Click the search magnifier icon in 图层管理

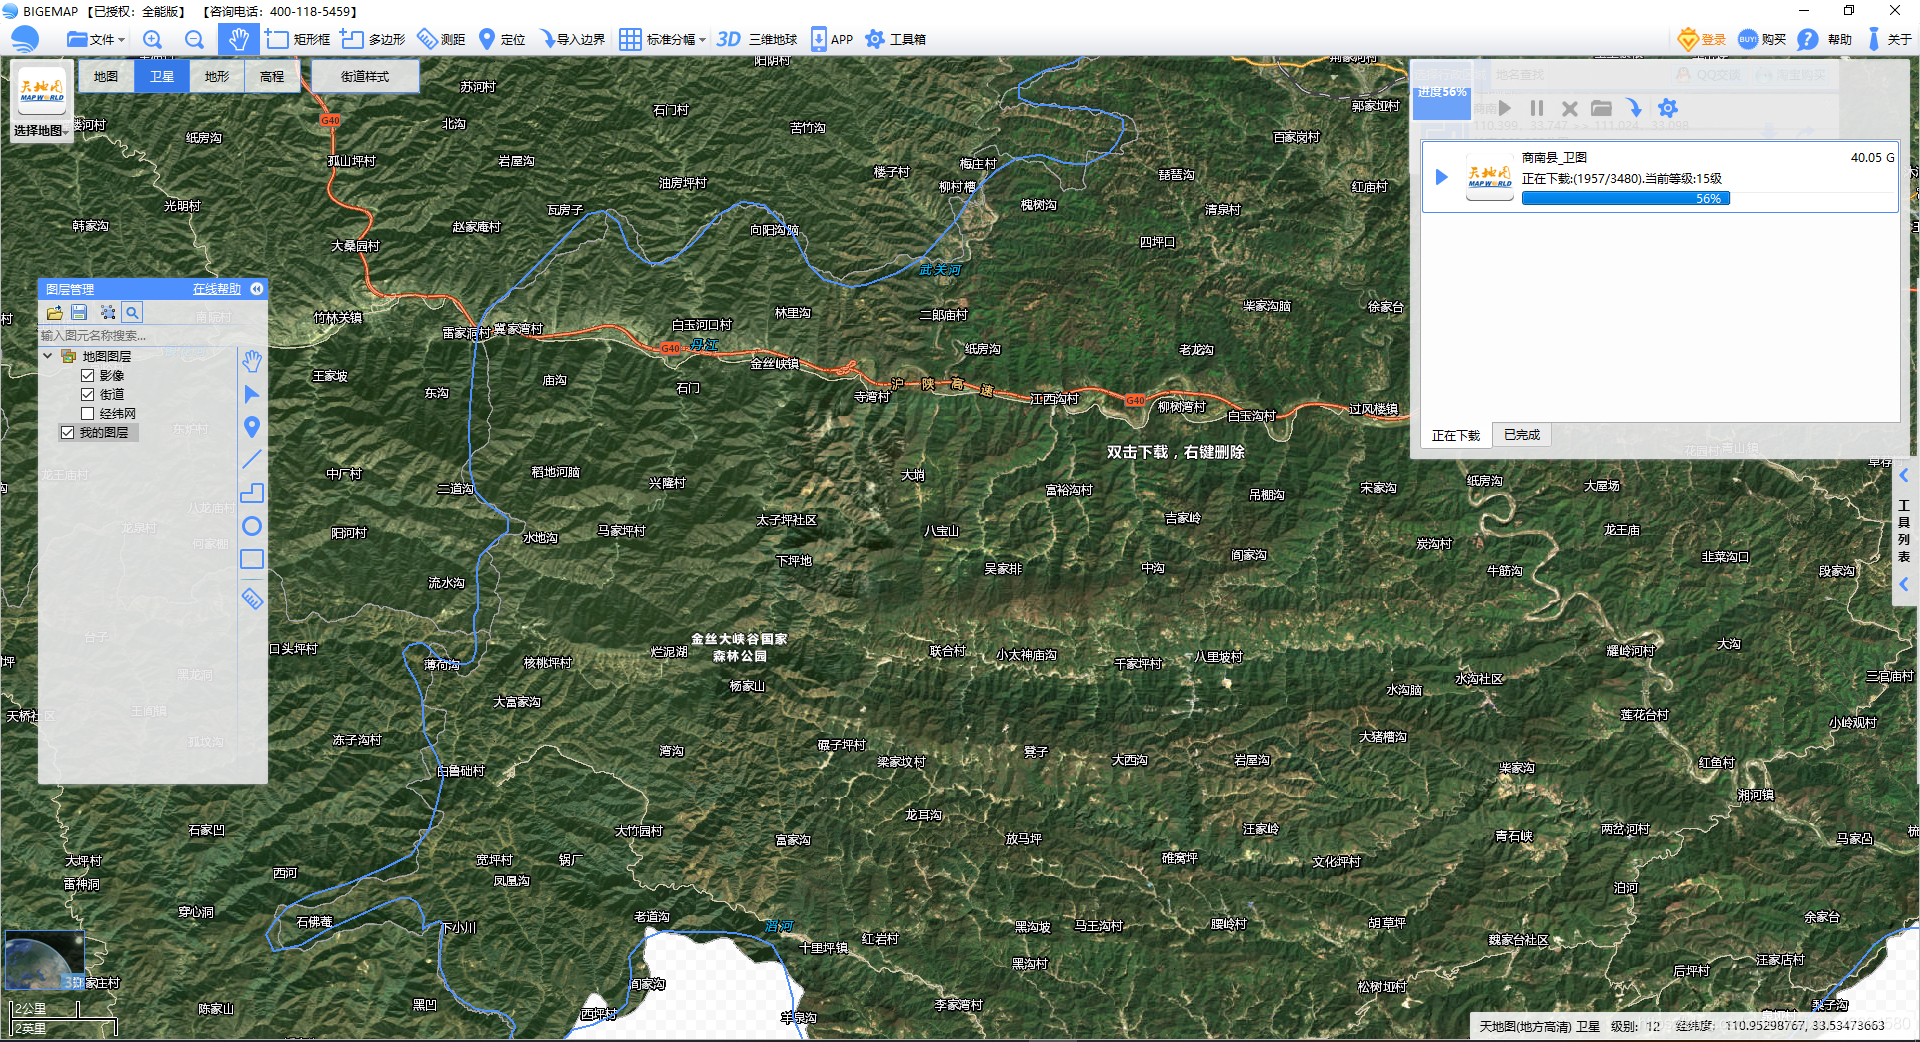pos(132,312)
